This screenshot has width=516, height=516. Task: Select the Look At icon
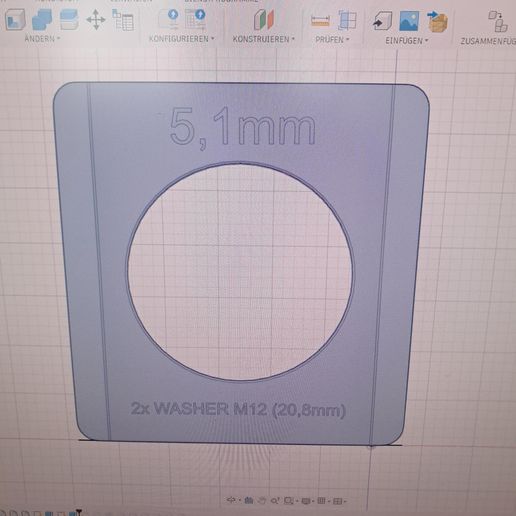coord(248,500)
